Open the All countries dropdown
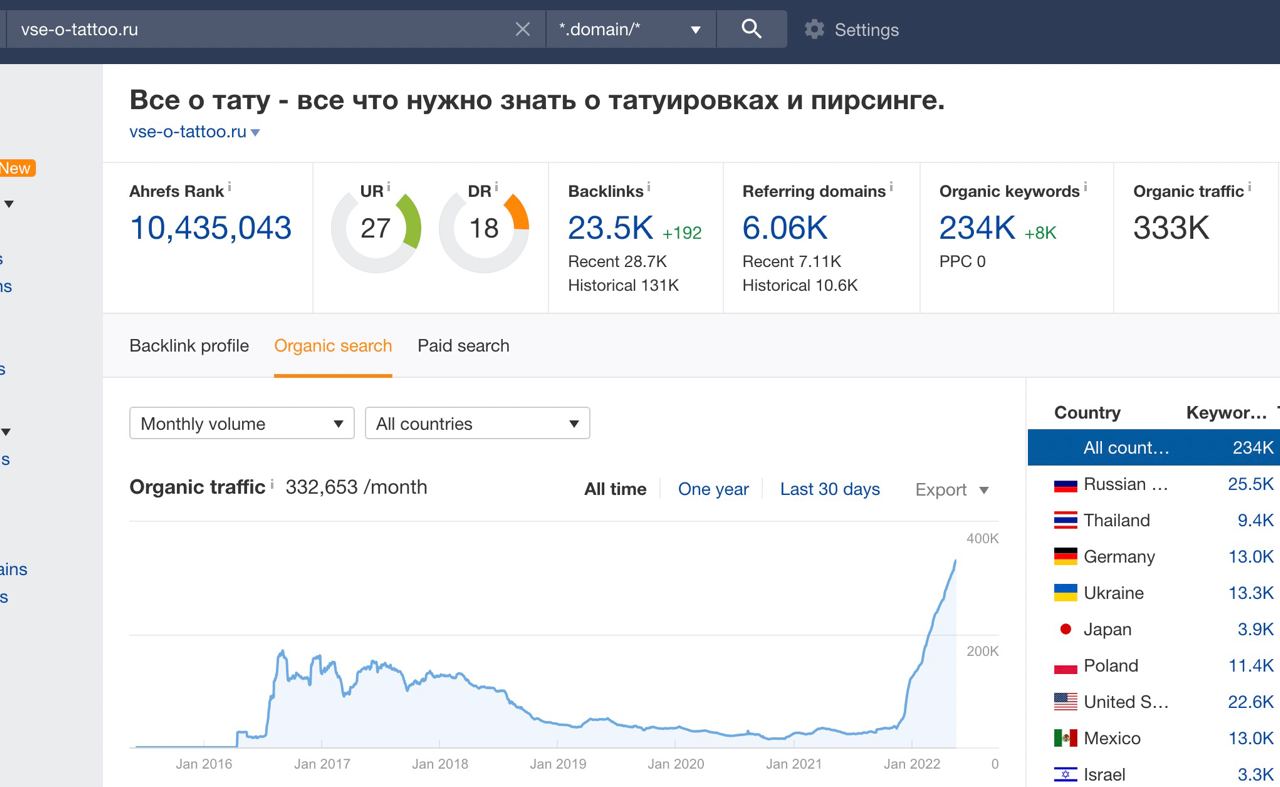Image resolution: width=1280 pixels, height=787 pixels. pyautogui.click(x=478, y=423)
